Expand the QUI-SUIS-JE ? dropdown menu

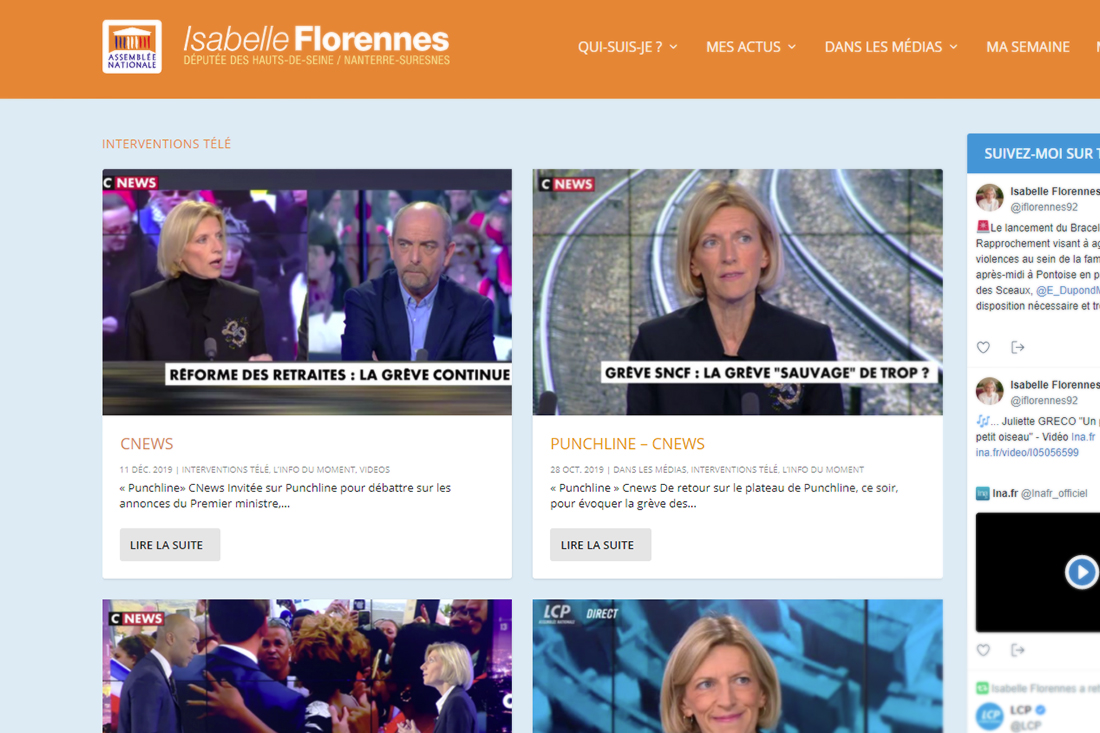[x=627, y=47]
